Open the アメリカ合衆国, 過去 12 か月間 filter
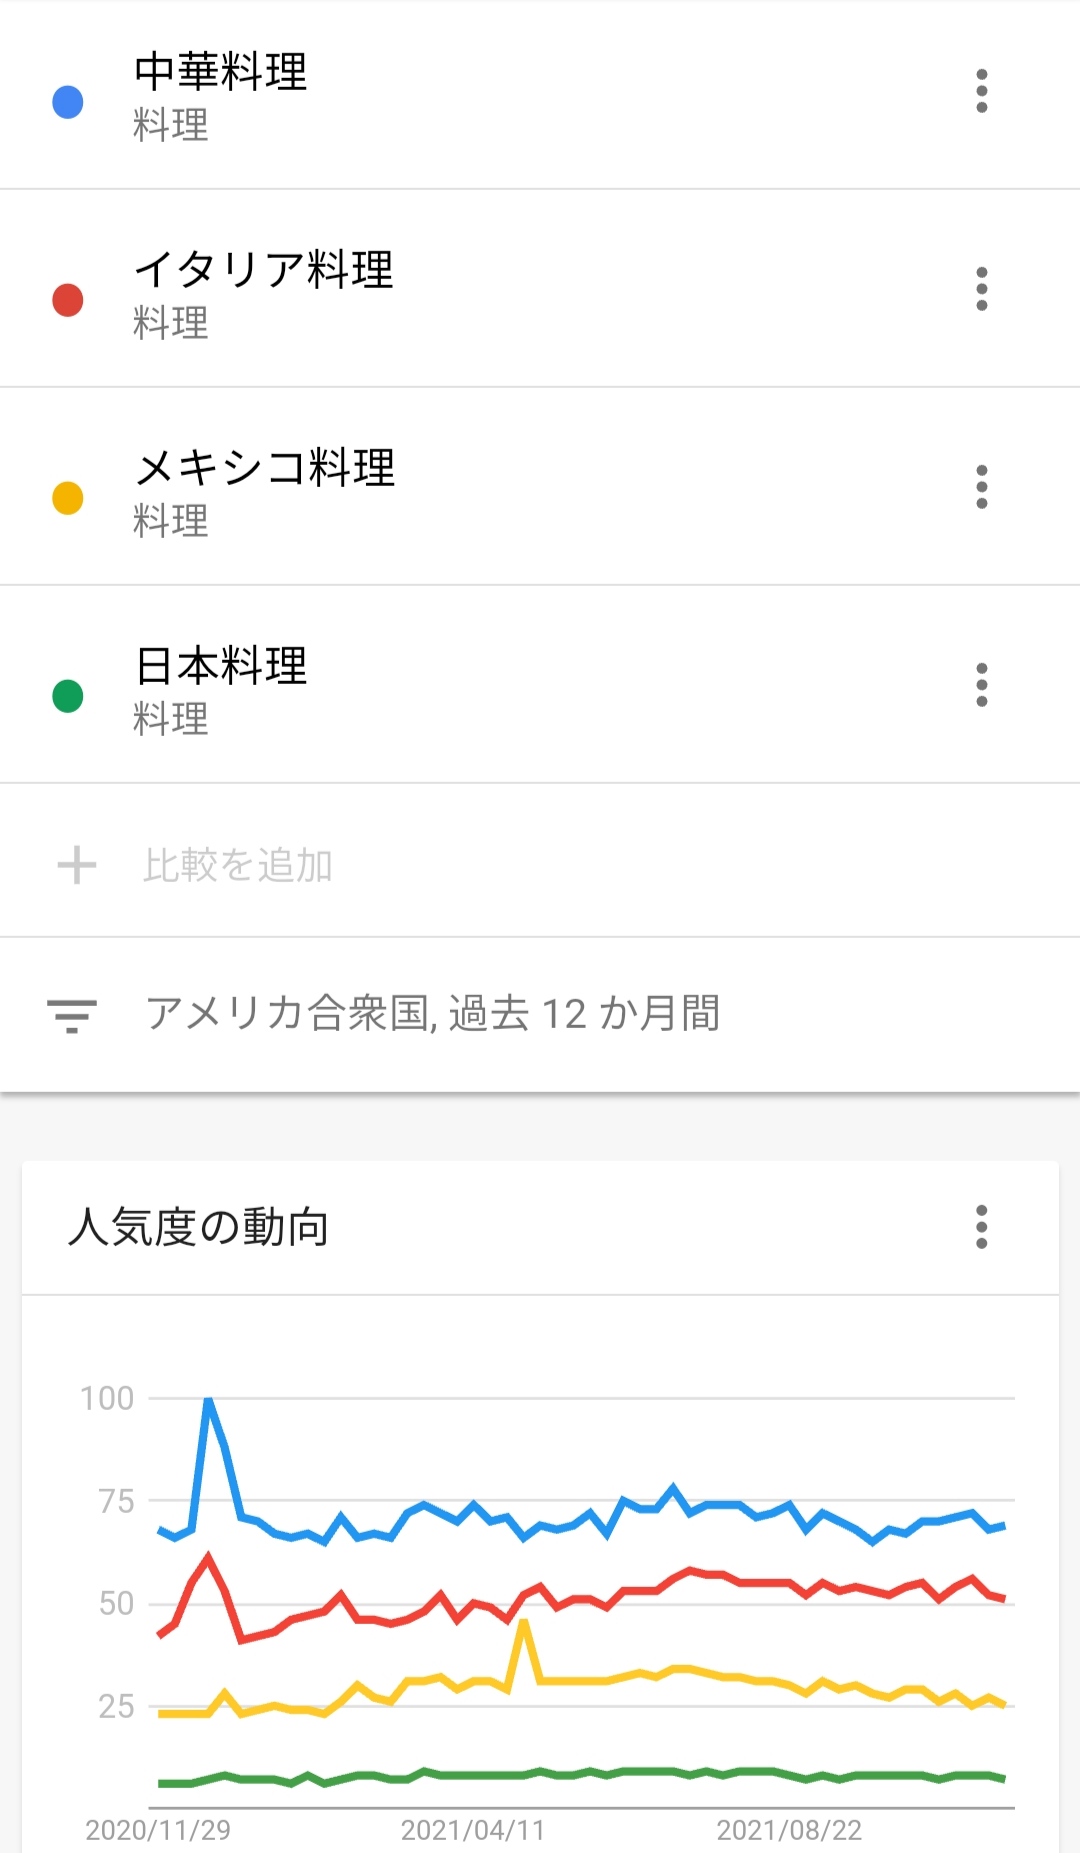The width and height of the screenshot is (1080, 1853). pyautogui.click(x=432, y=1014)
